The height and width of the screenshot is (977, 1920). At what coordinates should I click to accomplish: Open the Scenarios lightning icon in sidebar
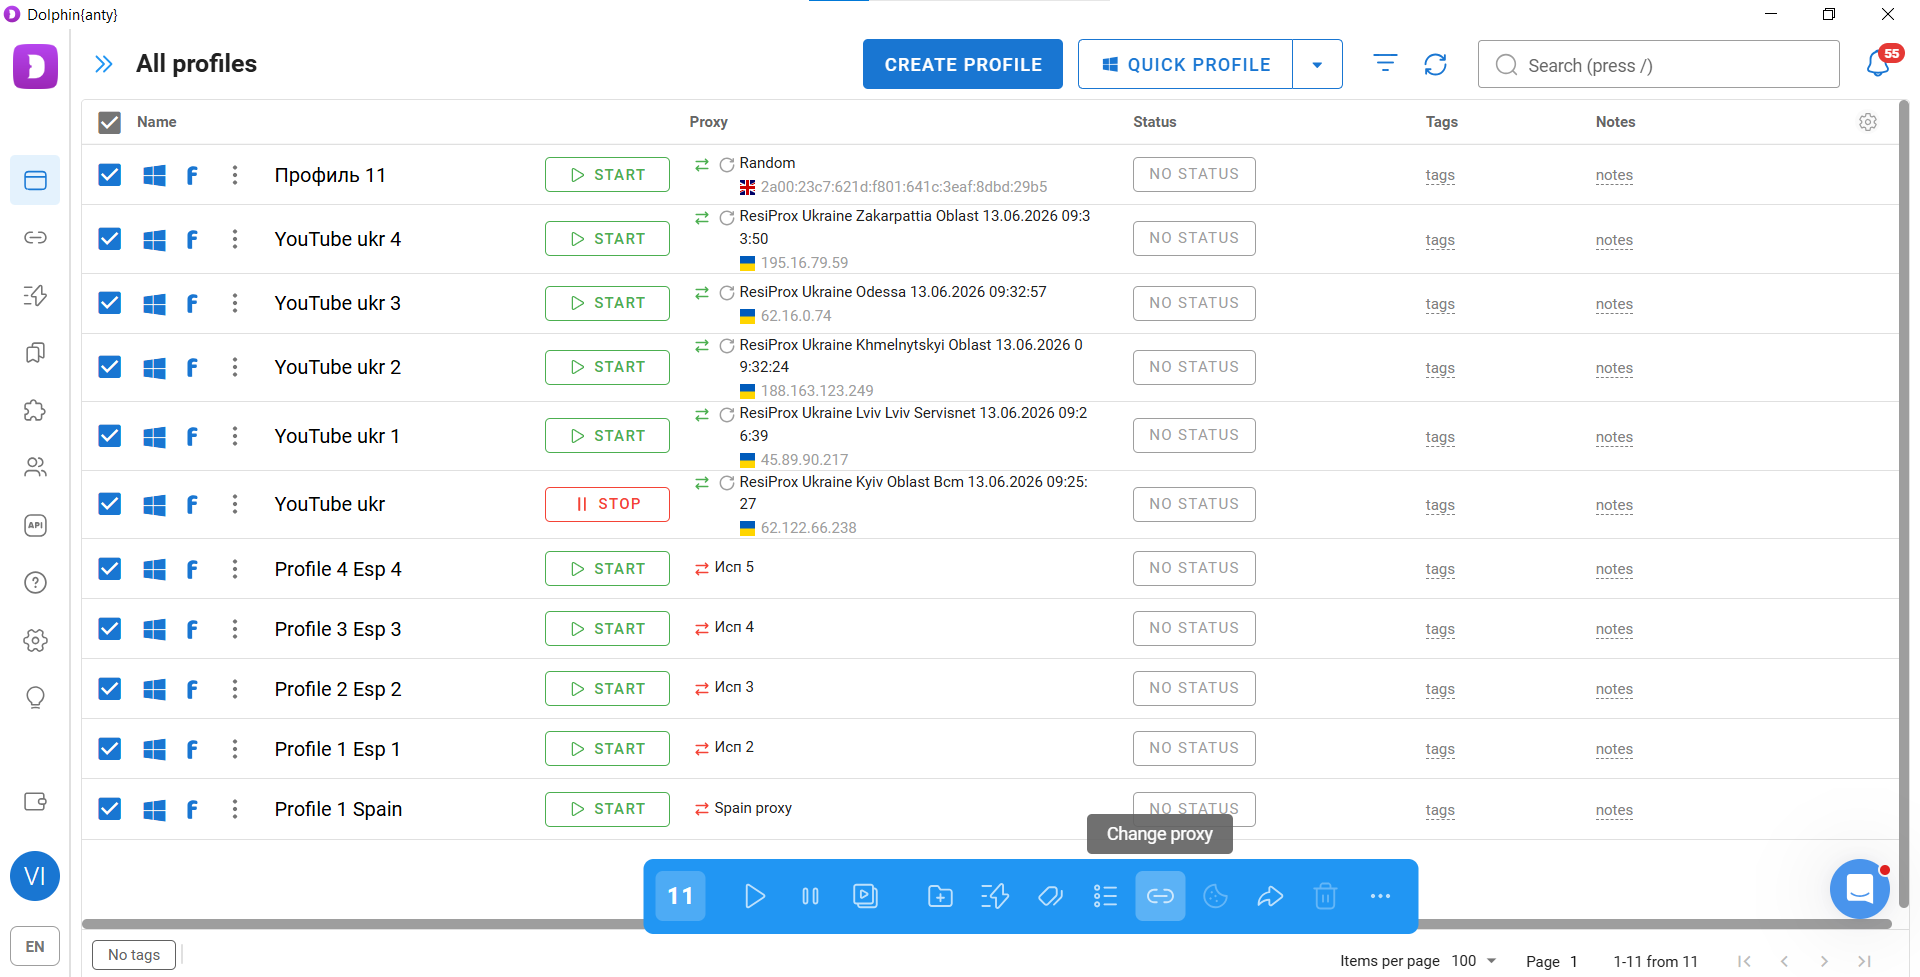tap(35, 295)
